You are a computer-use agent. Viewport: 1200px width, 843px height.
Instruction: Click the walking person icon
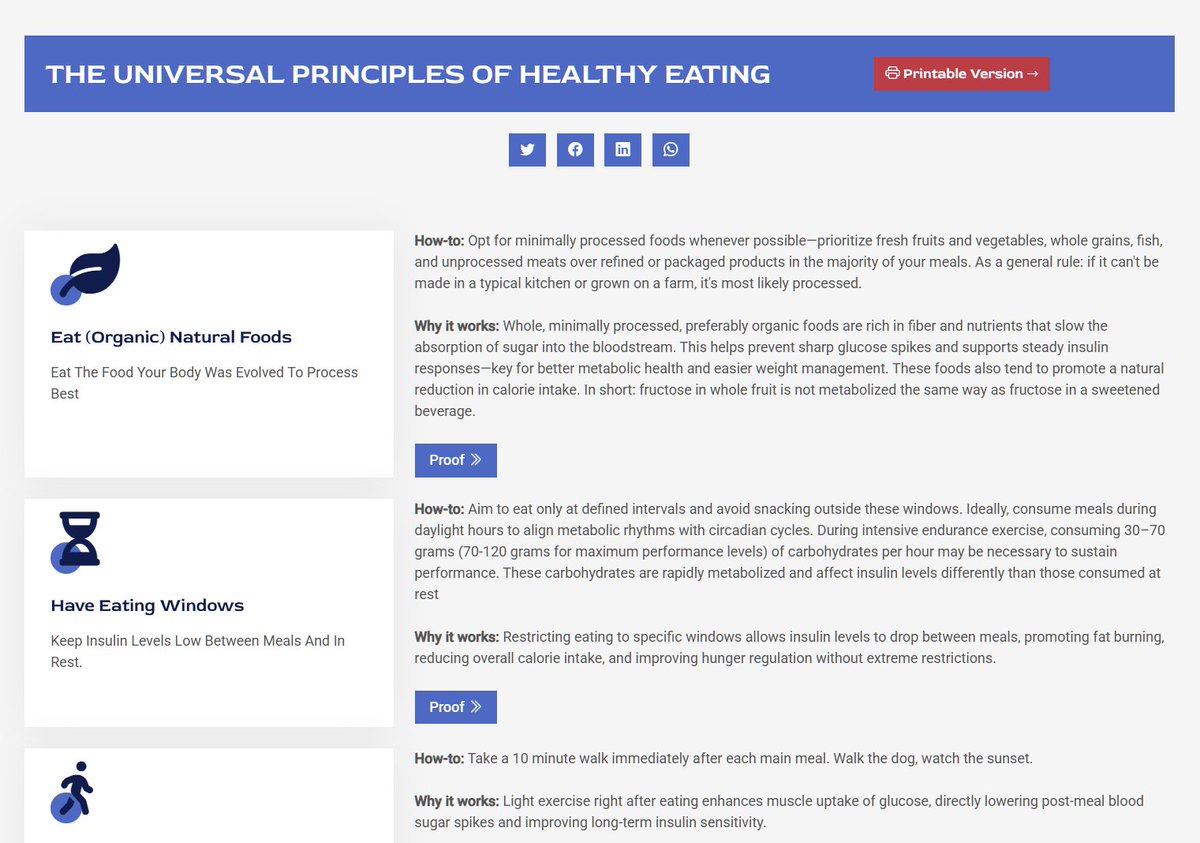click(75, 789)
